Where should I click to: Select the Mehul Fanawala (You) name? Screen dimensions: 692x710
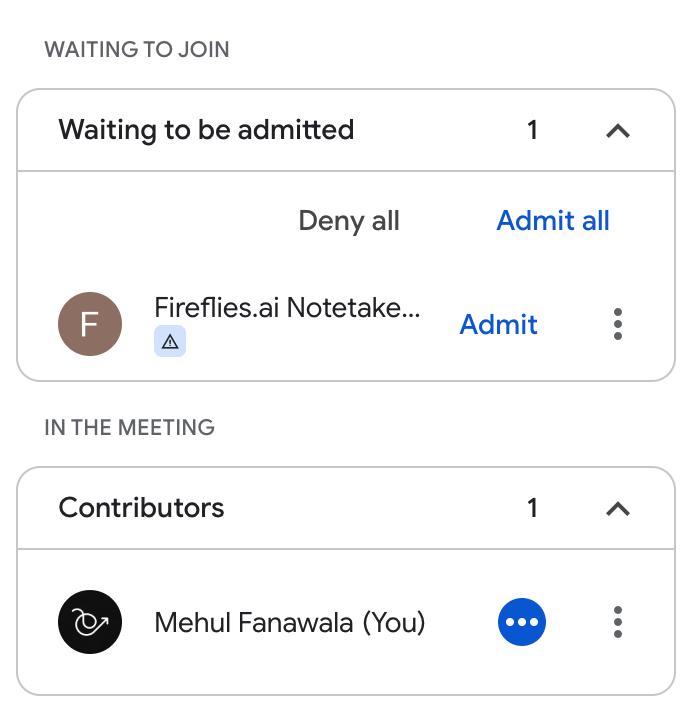point(289,623)
